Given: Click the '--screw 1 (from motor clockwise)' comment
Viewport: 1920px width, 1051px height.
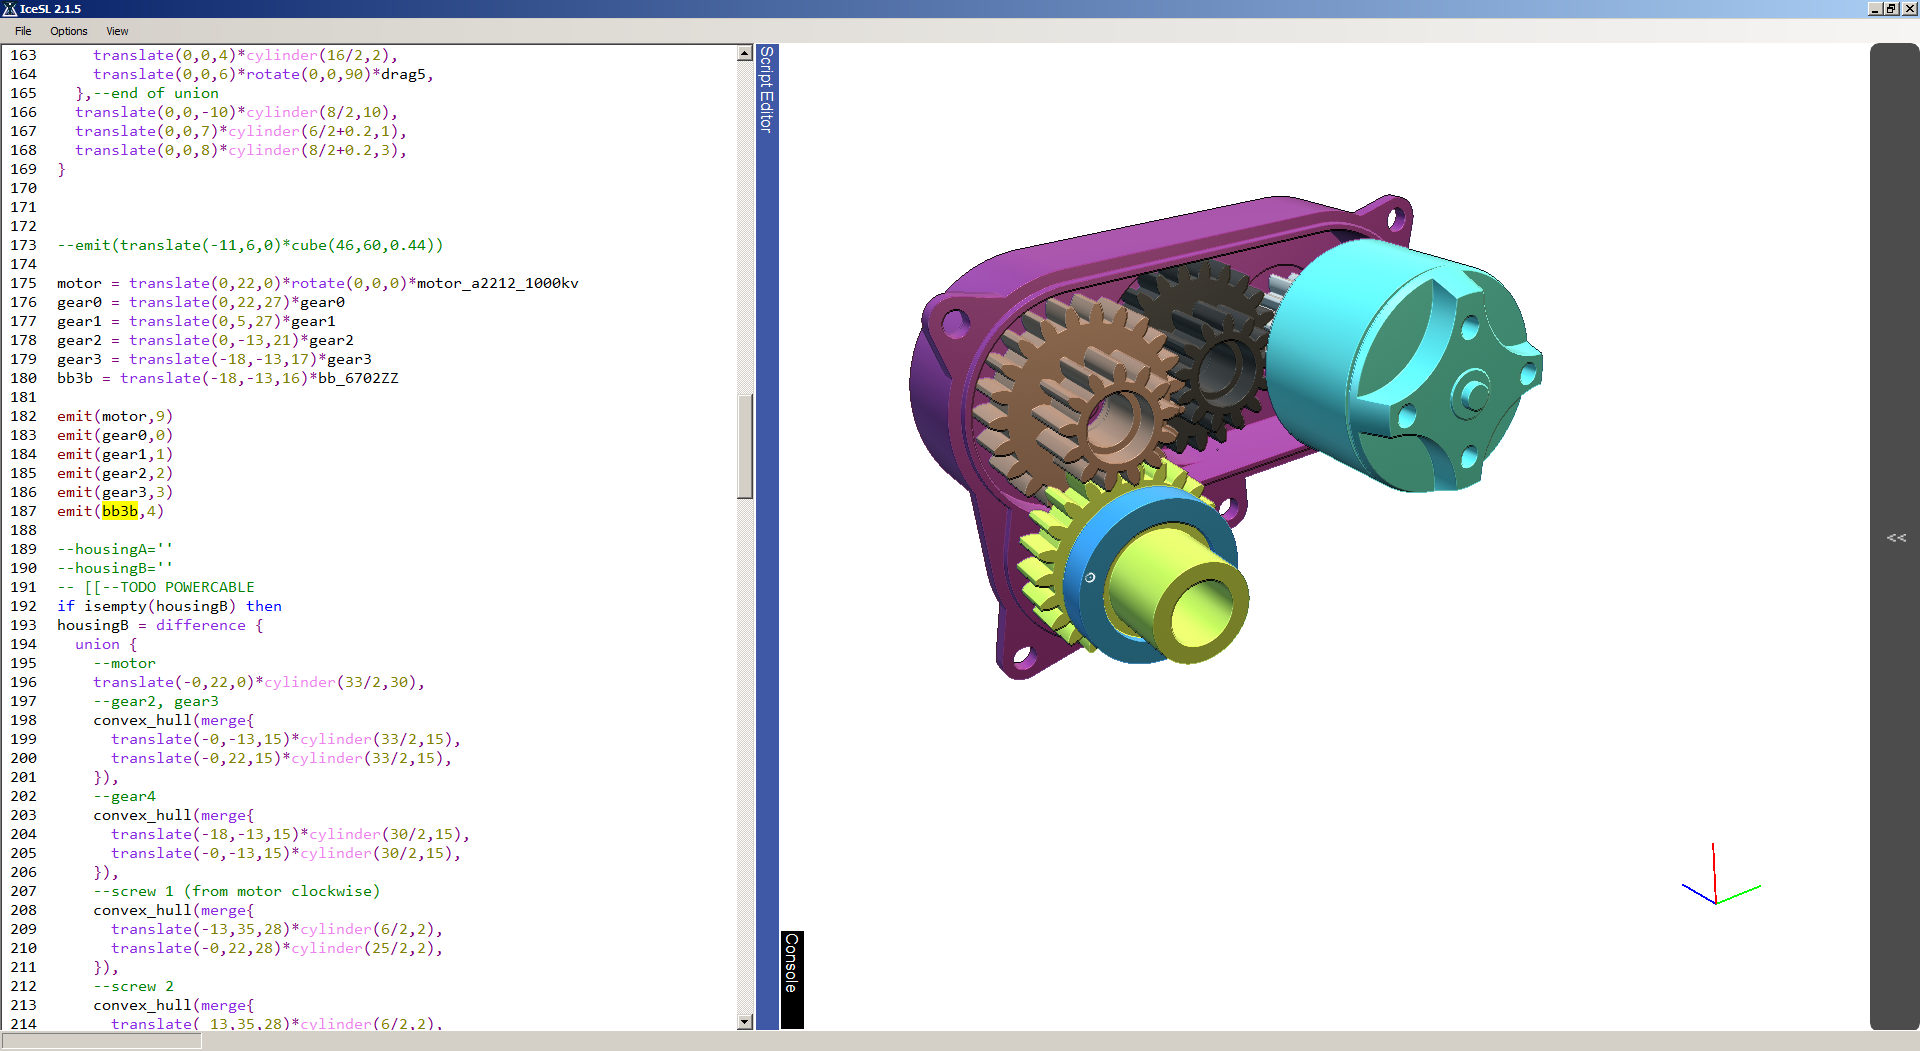Looking at the screenshot, I should pyautogui.click(x=237, y=891).
